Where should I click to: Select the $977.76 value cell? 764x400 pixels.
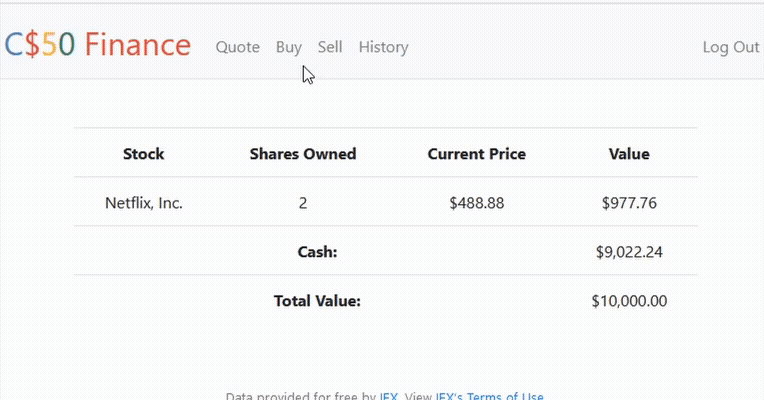pyautogui.click(x=629, y=203)
